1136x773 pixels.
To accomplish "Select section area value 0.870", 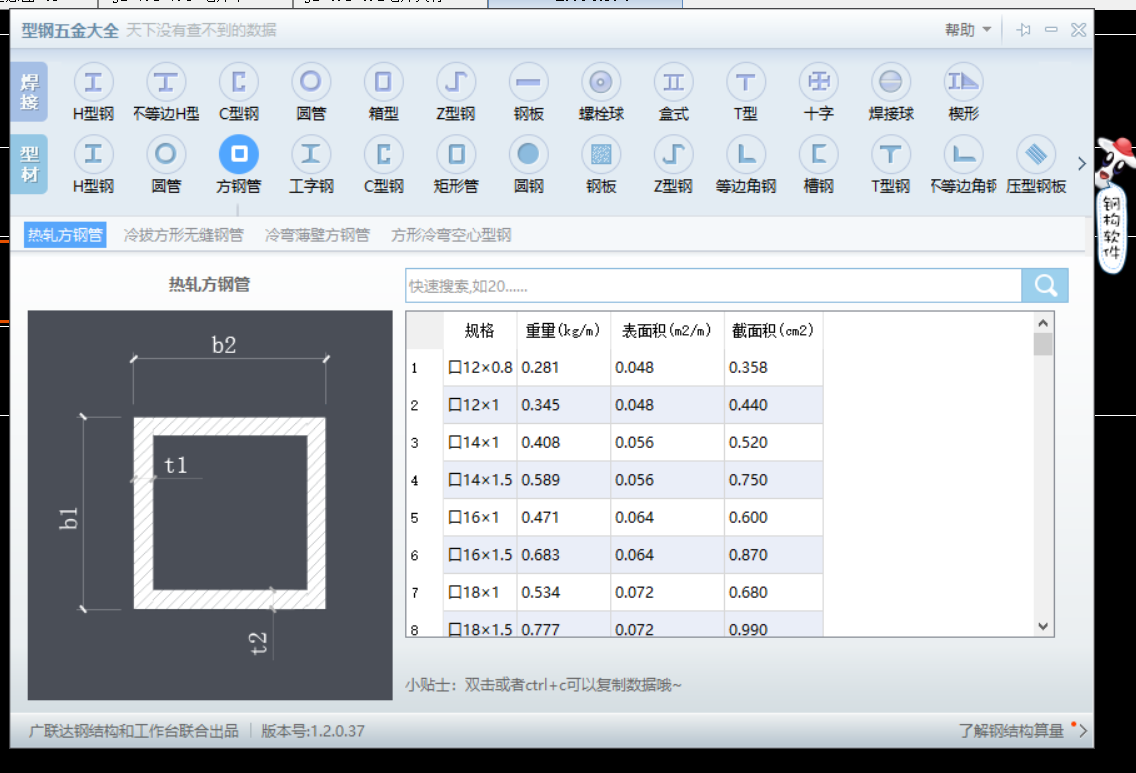I will [x=773, y=555].
